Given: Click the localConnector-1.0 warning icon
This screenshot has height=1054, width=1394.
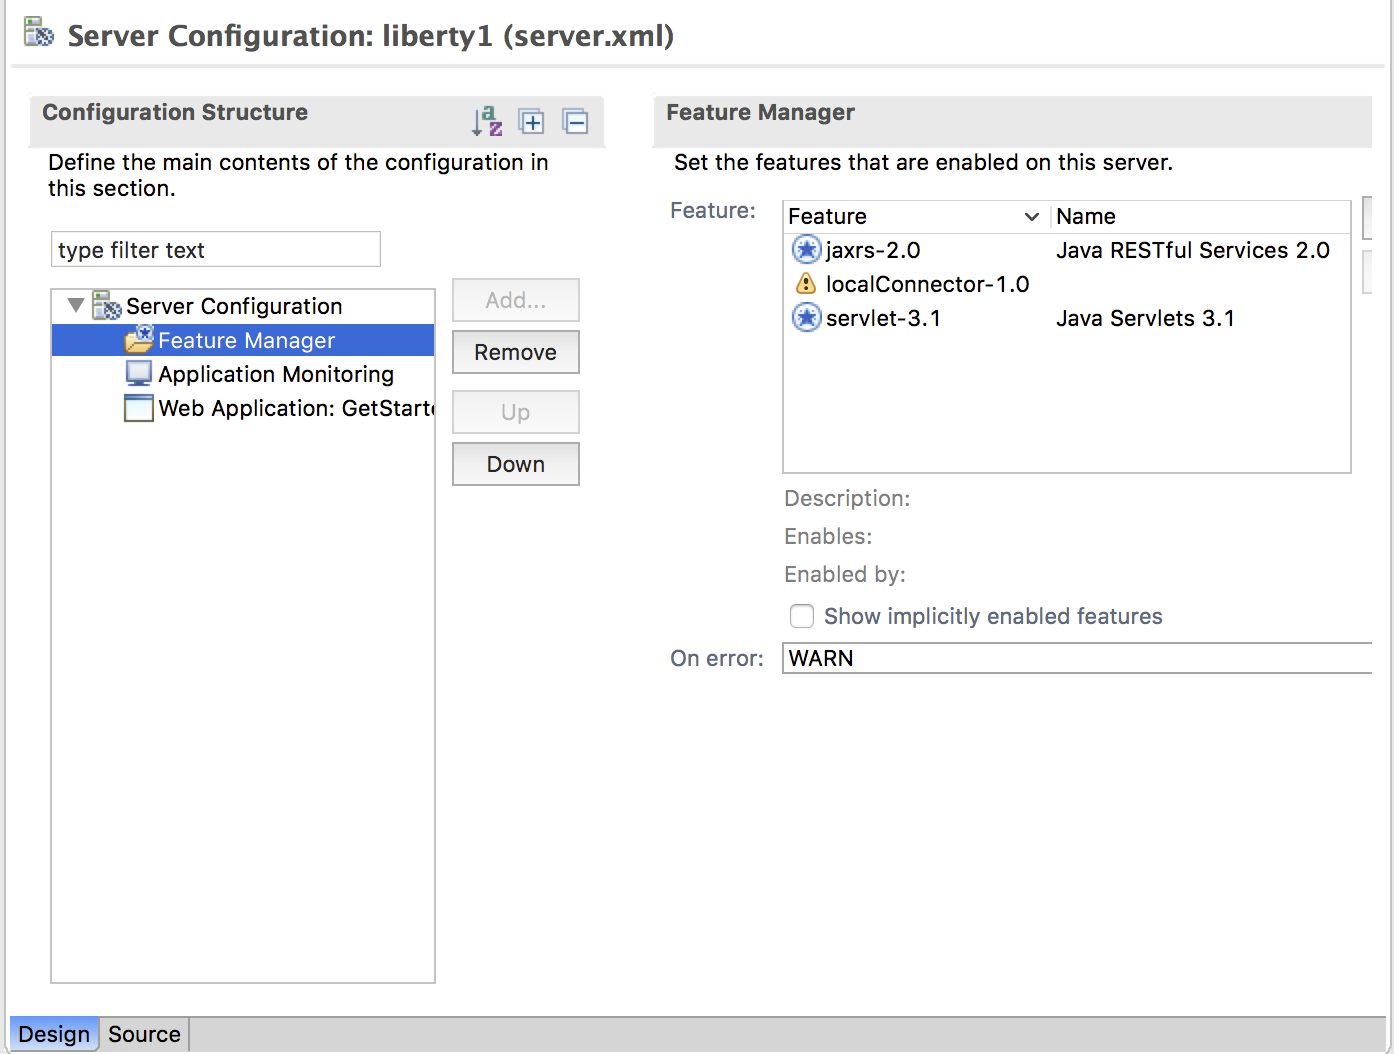Looking at the screenshot, I should (x=806, y=284).
